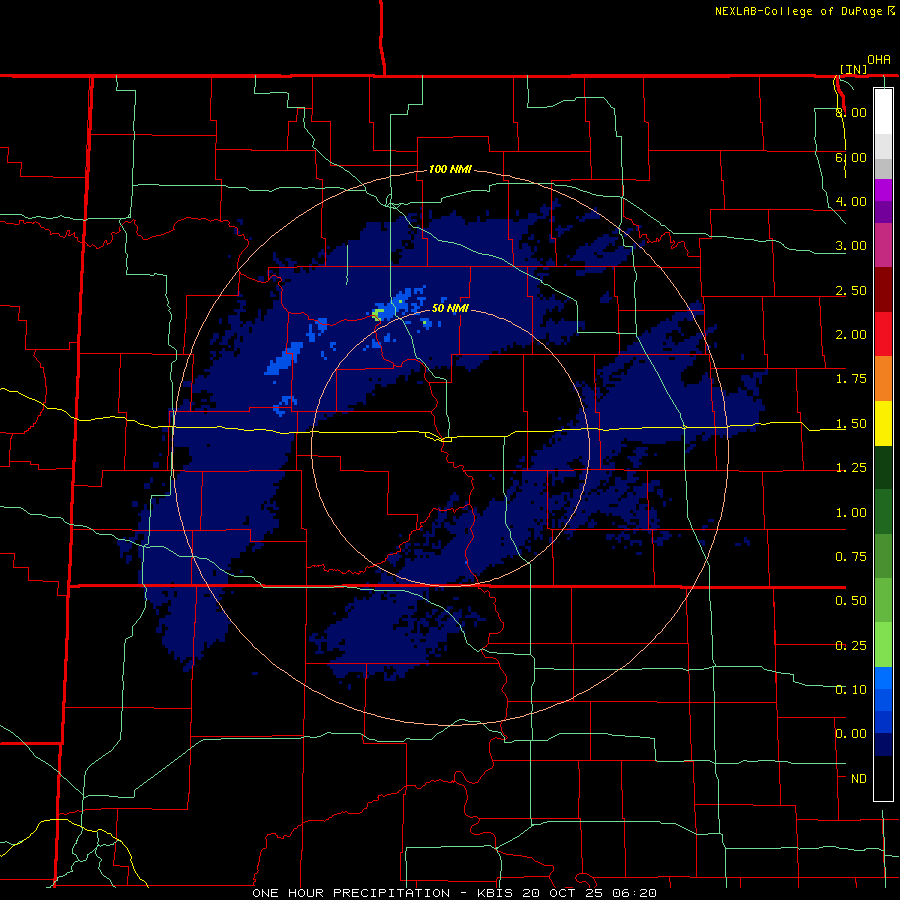900x900 pixels.
Task: Click the 1.50 legend value
Action: pos(851,424)
